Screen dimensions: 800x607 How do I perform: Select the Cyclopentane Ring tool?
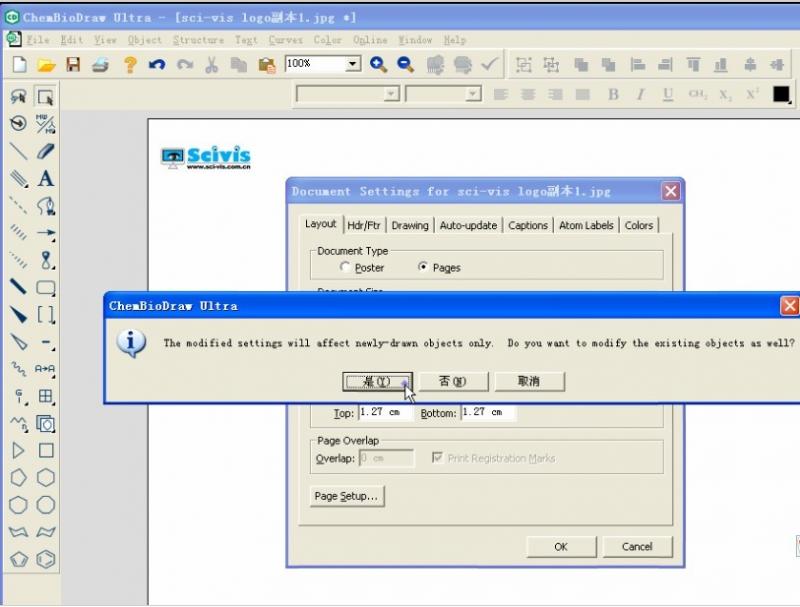(18, 478)
